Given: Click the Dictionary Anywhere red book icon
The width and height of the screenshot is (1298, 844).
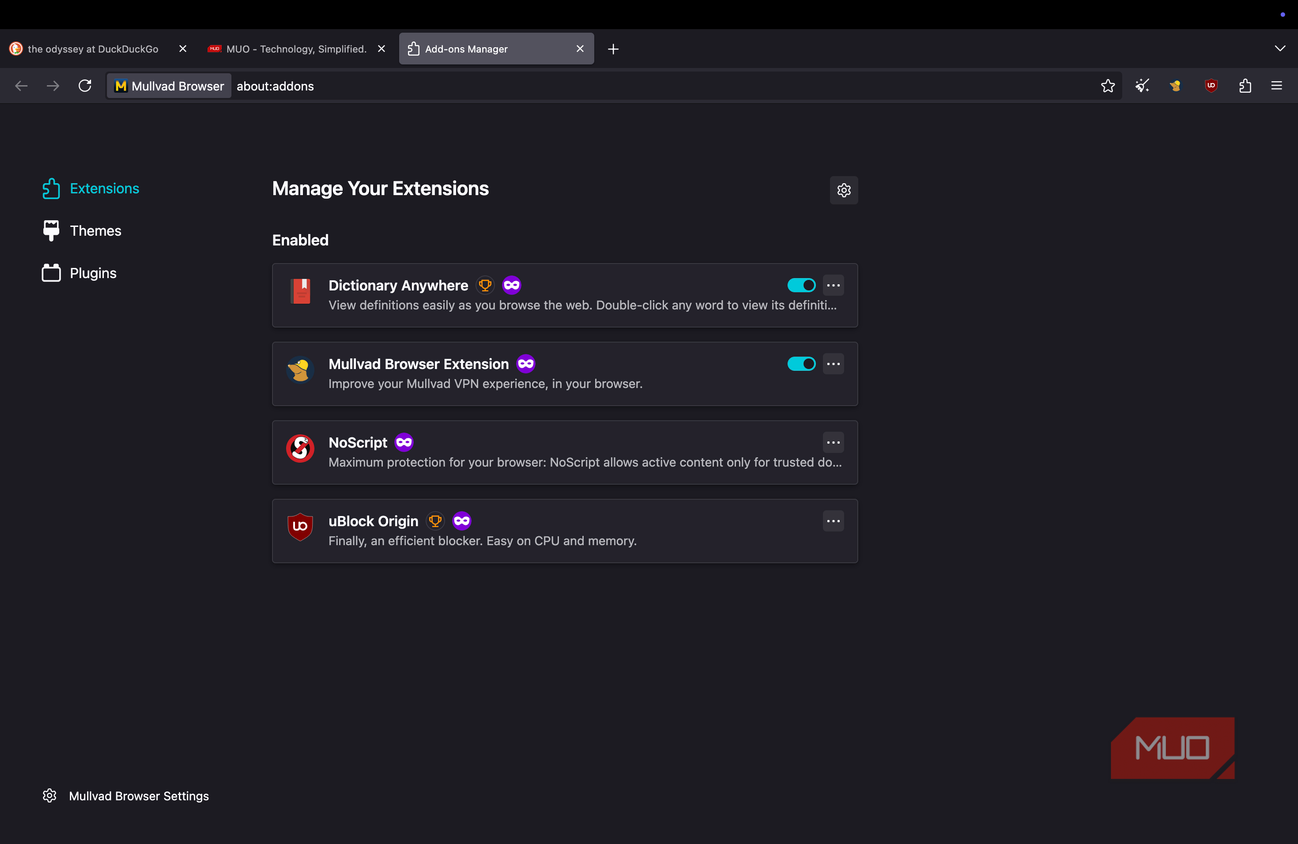Looking at the screenshot, I should point(301,291).
